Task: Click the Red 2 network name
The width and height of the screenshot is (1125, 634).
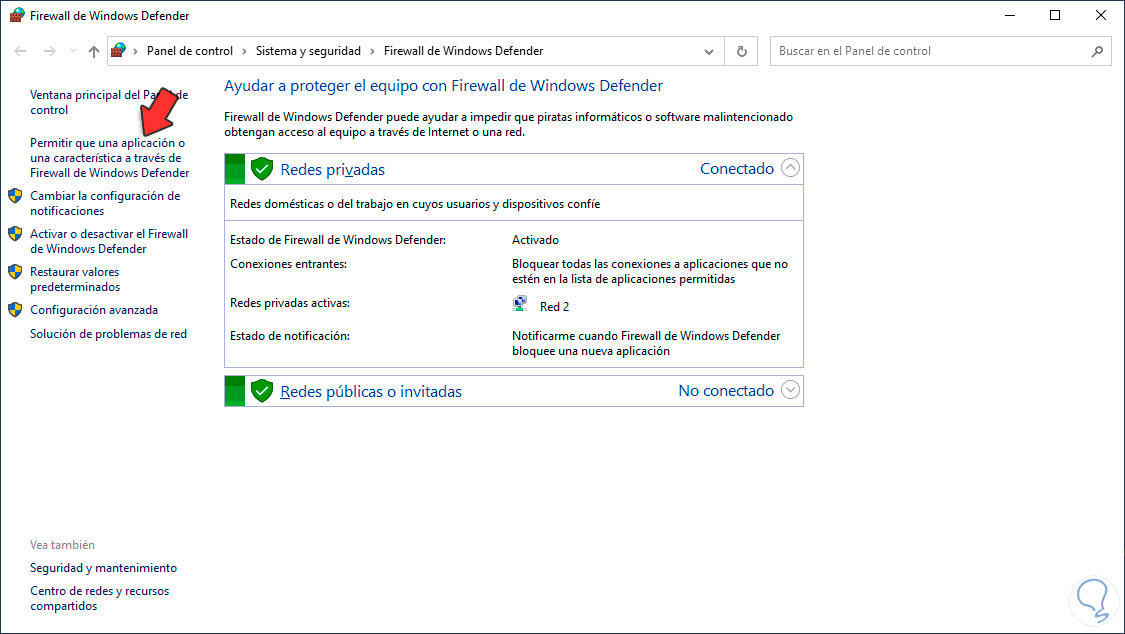Action: tap(555, 307)
